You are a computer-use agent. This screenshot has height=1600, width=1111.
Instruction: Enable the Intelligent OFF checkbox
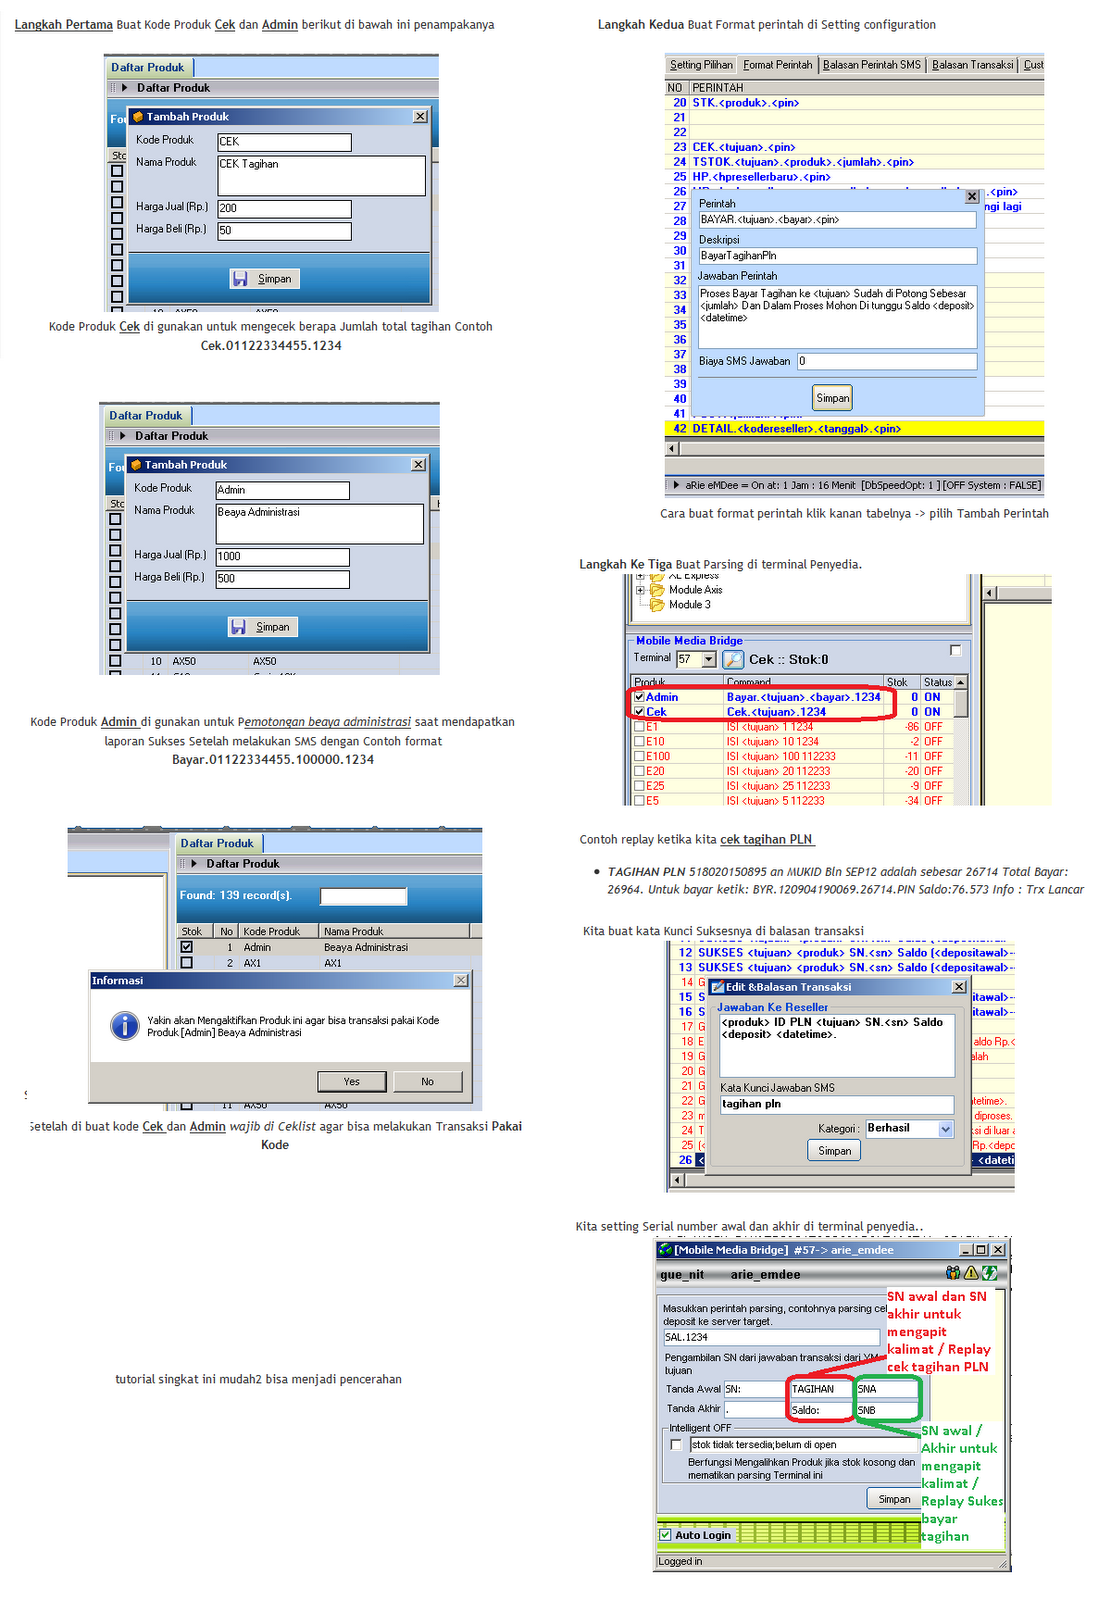[676, 1445]
